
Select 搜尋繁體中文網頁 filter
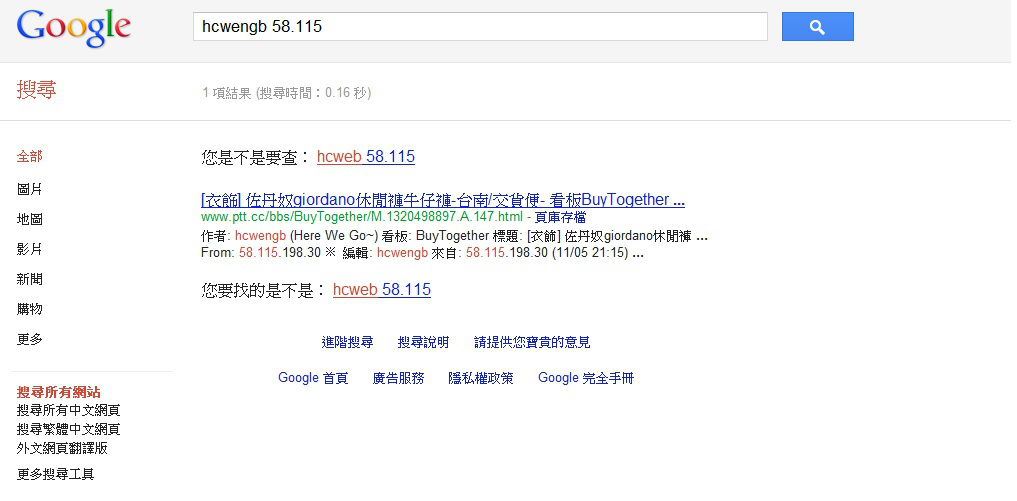pos(69,430)
